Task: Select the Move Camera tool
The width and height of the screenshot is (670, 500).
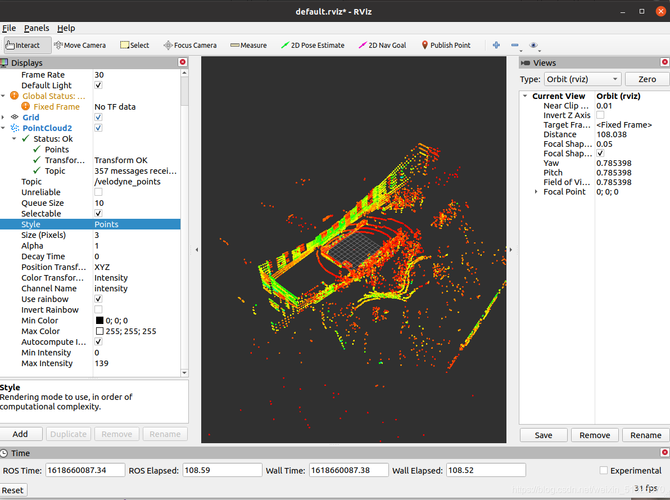Action: tap(80, 45)
